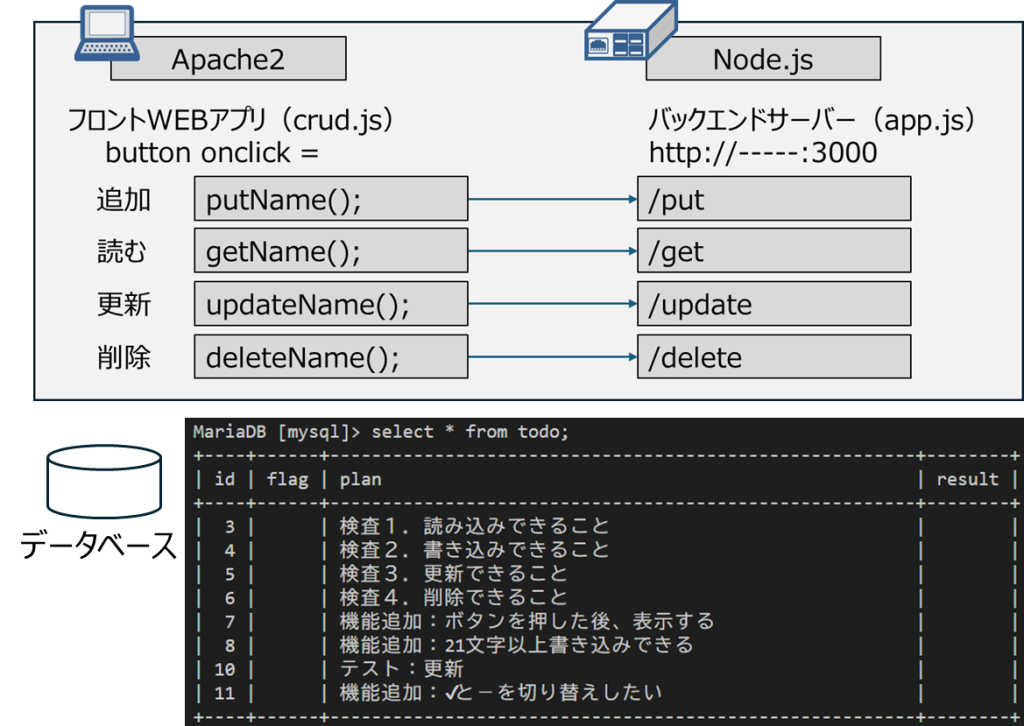
Task: Click the id cell with value 5
Action: 230,575
